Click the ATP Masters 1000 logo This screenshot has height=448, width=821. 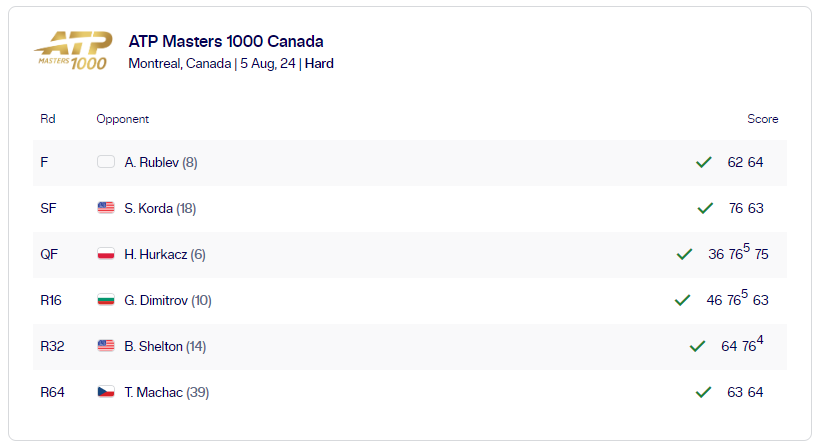point(73,51)
